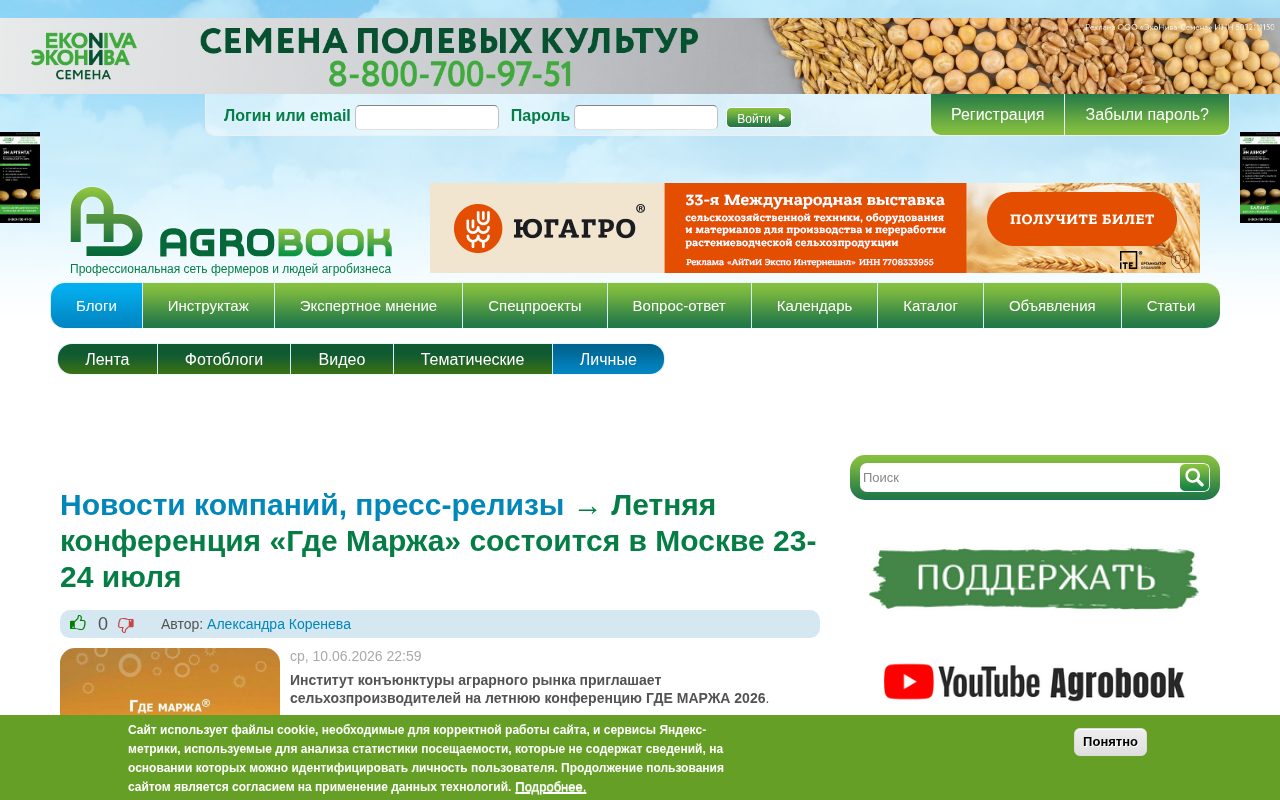This screenshot has height=800, width=1280.
Task: Click the right side advertisement banner
Action: point(1260,177)
